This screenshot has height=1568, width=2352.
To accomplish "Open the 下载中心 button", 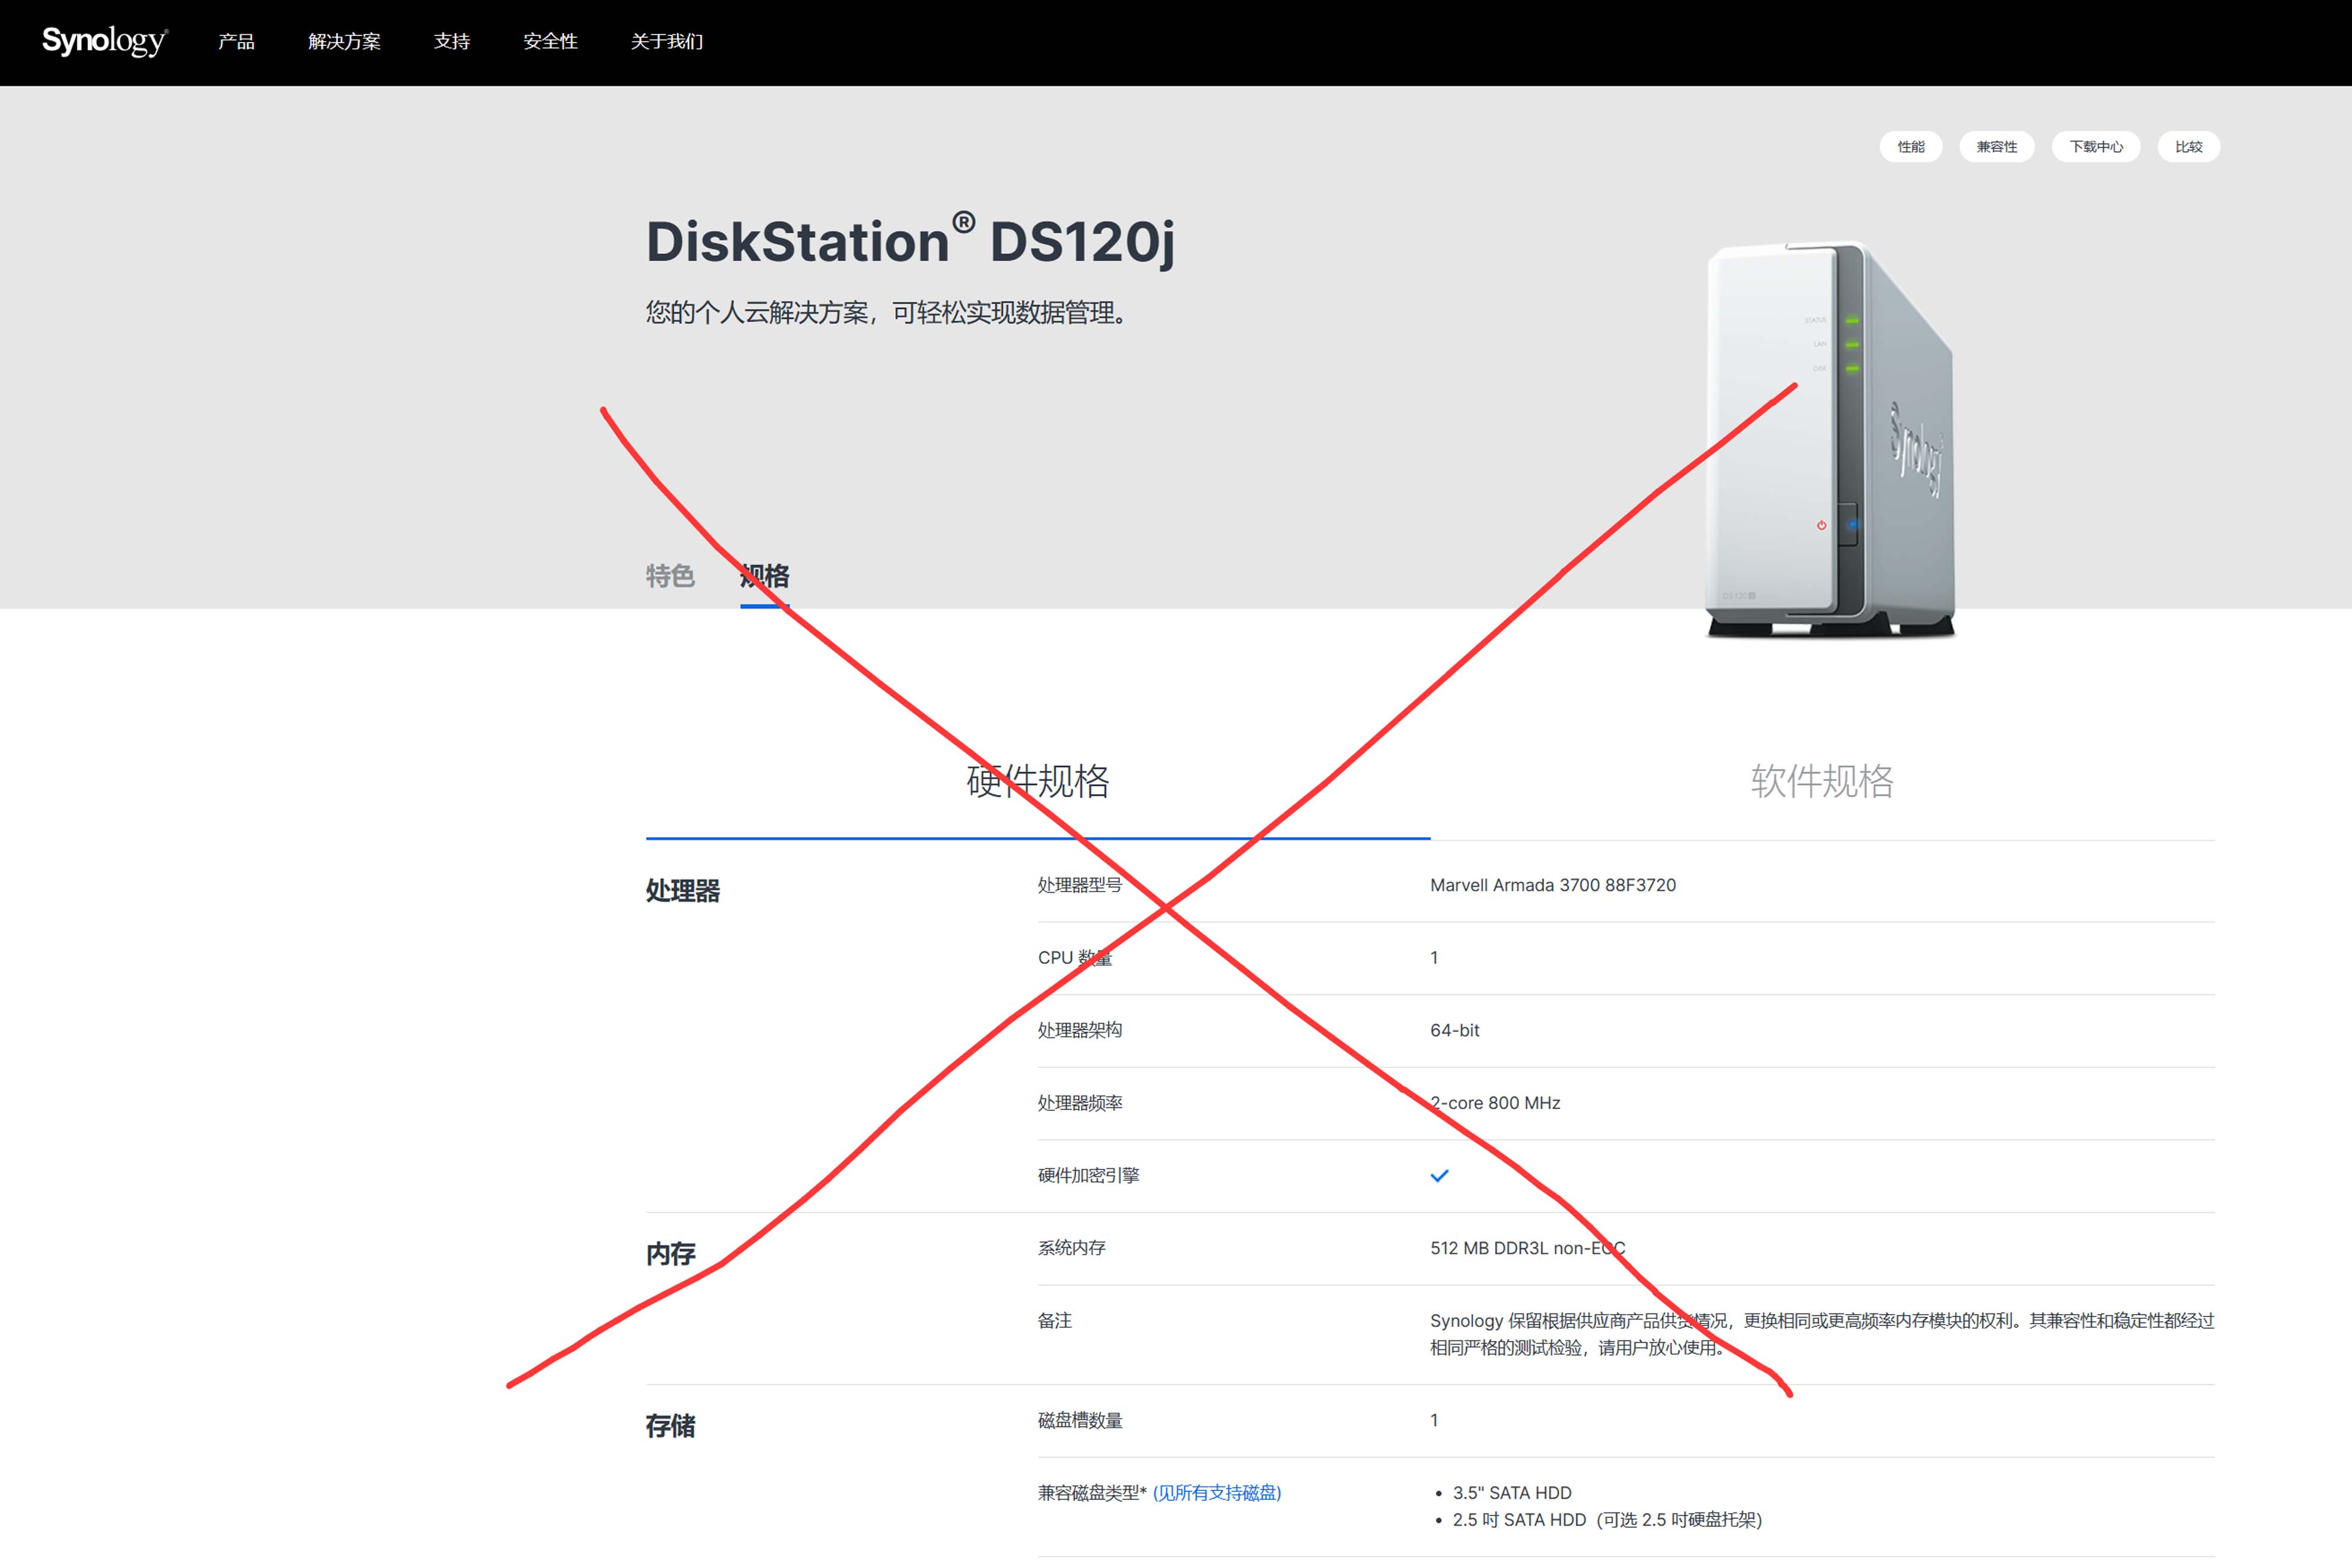I will click(2096, 147).
